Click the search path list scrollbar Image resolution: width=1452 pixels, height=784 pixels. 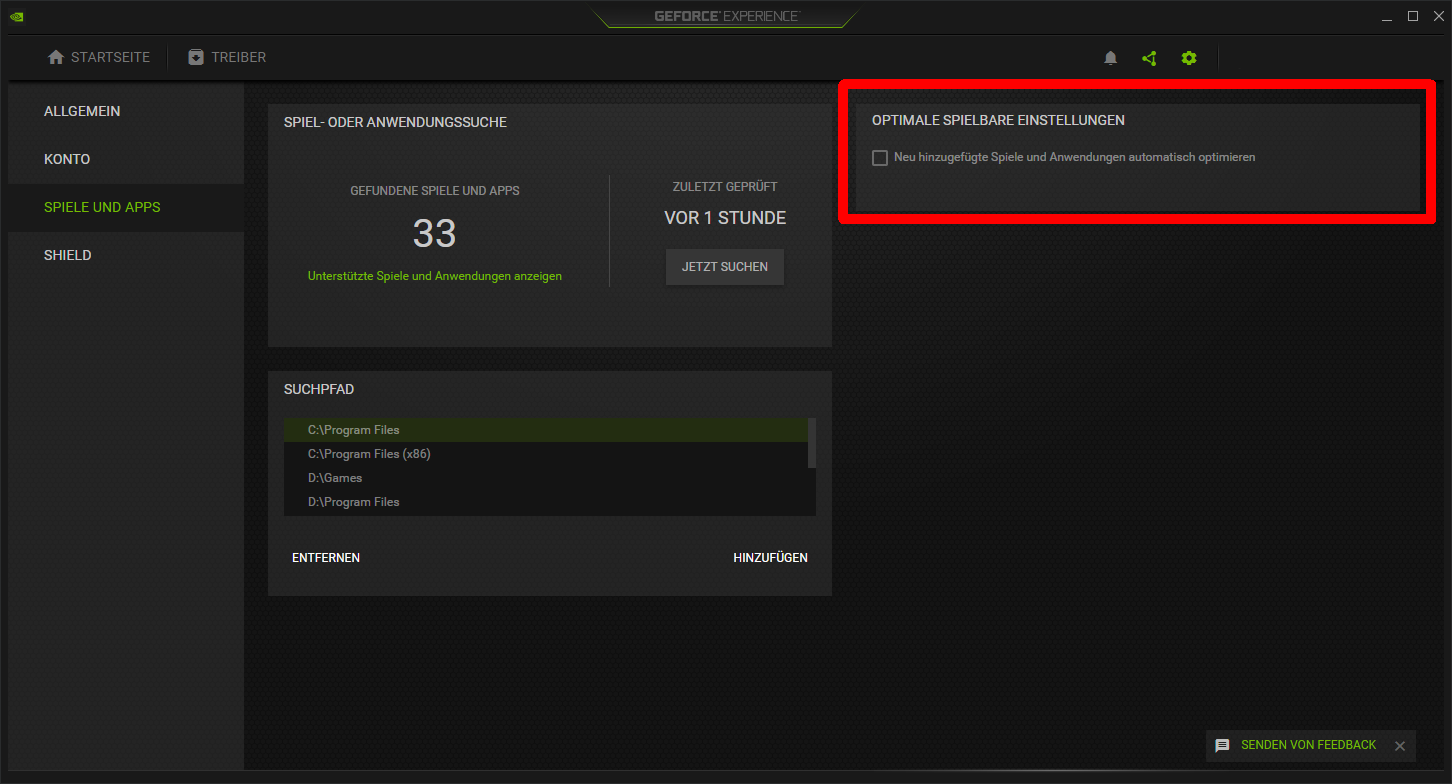point(812,443)
